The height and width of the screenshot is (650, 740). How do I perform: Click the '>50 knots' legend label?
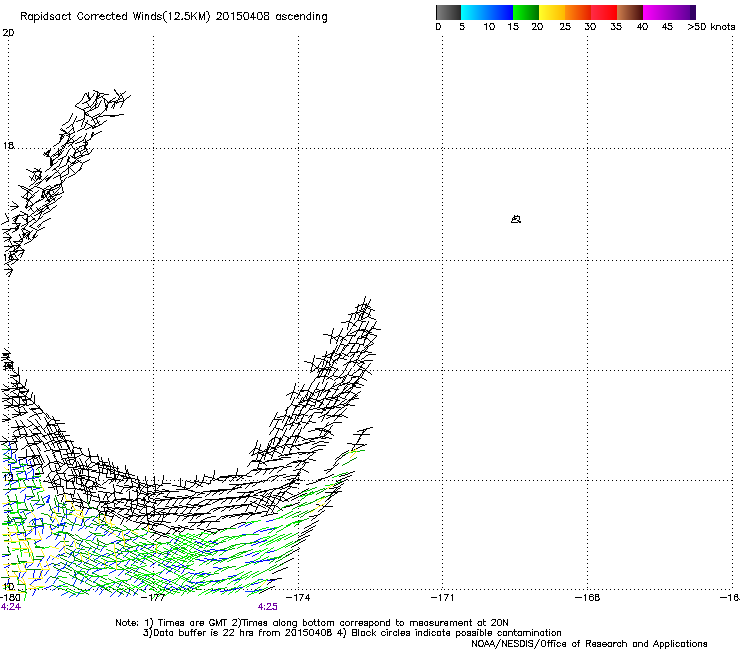711,27
